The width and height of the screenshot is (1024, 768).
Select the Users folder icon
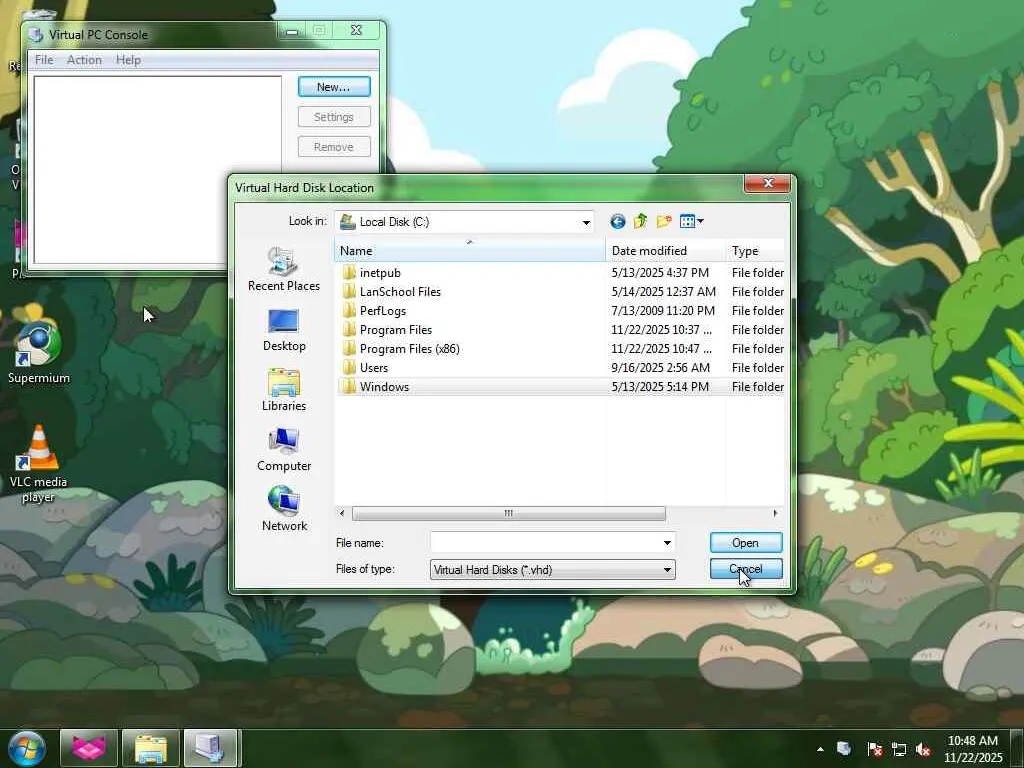click(349, 367)
